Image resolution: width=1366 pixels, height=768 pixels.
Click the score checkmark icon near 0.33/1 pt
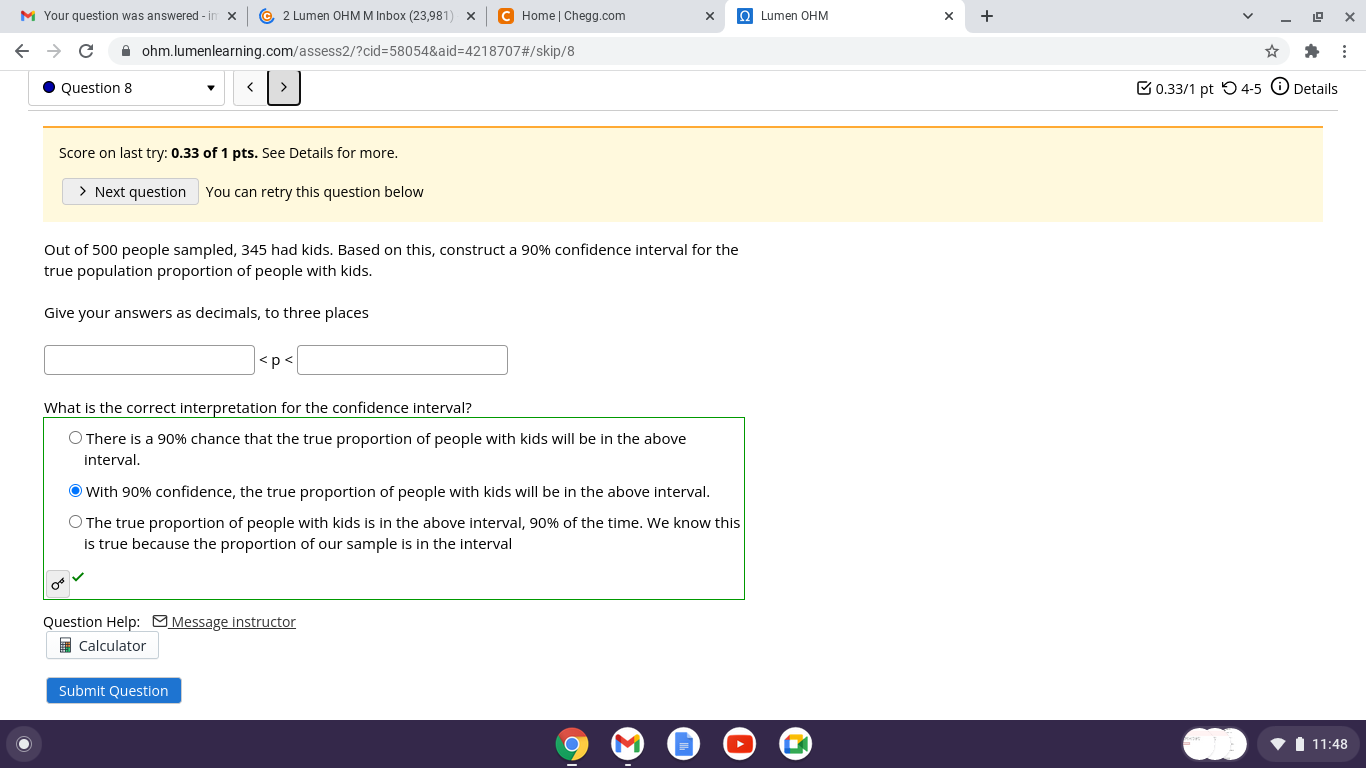click(x=1146, y=89)
